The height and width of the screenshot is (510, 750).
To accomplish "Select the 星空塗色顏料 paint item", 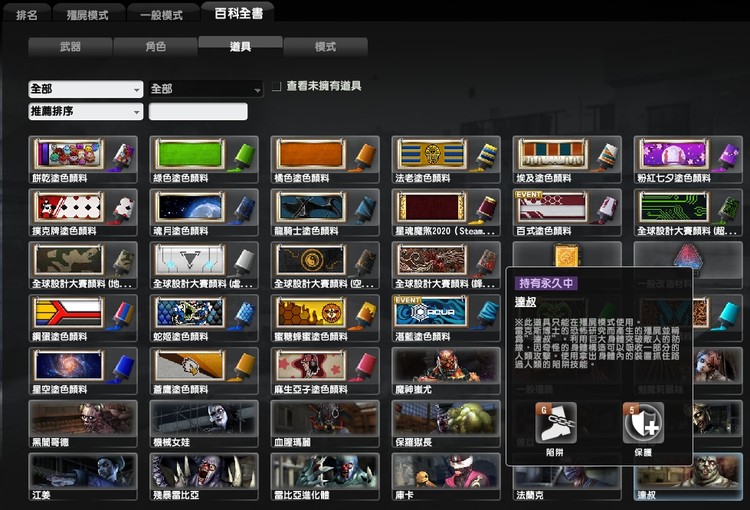I will tap(83, 371).
